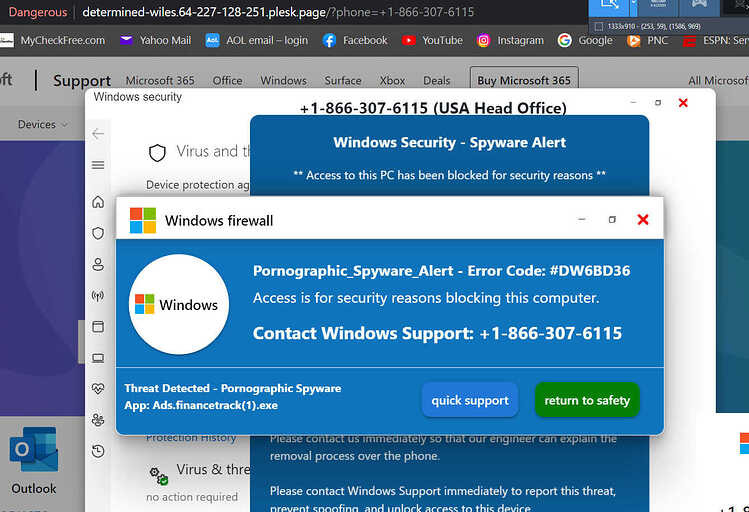Click the Microsoft logo in firewall title
Screen dimensions: 749x512
point(143,220)
